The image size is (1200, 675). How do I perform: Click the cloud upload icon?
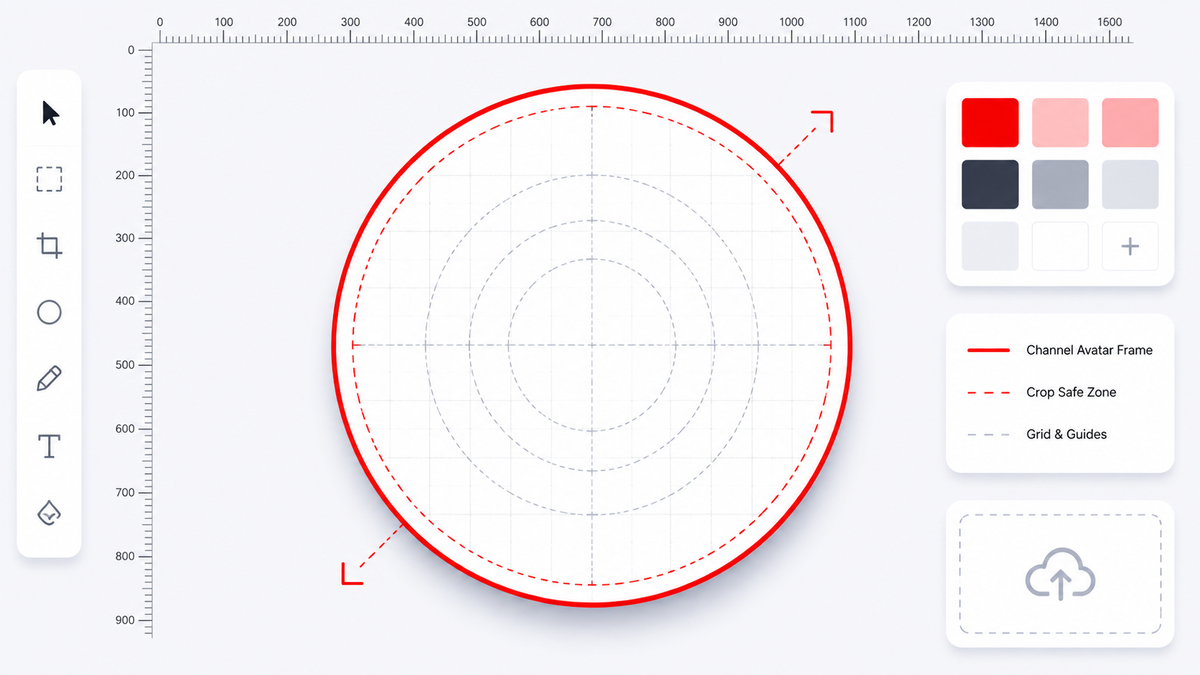(x=1060, y=574)
